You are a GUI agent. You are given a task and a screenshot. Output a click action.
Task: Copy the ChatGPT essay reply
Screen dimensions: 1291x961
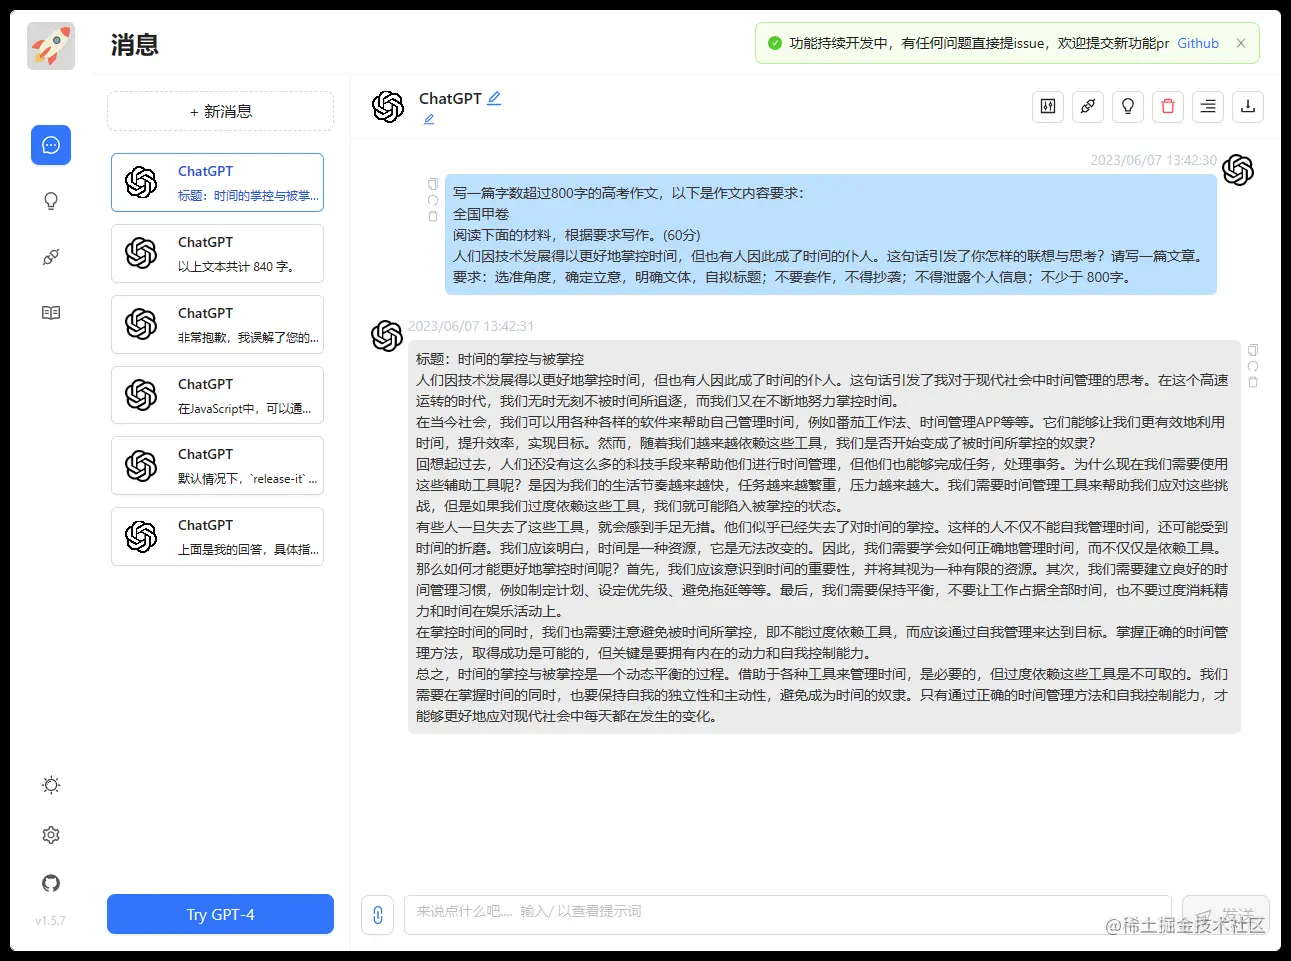click(1253, 350)
